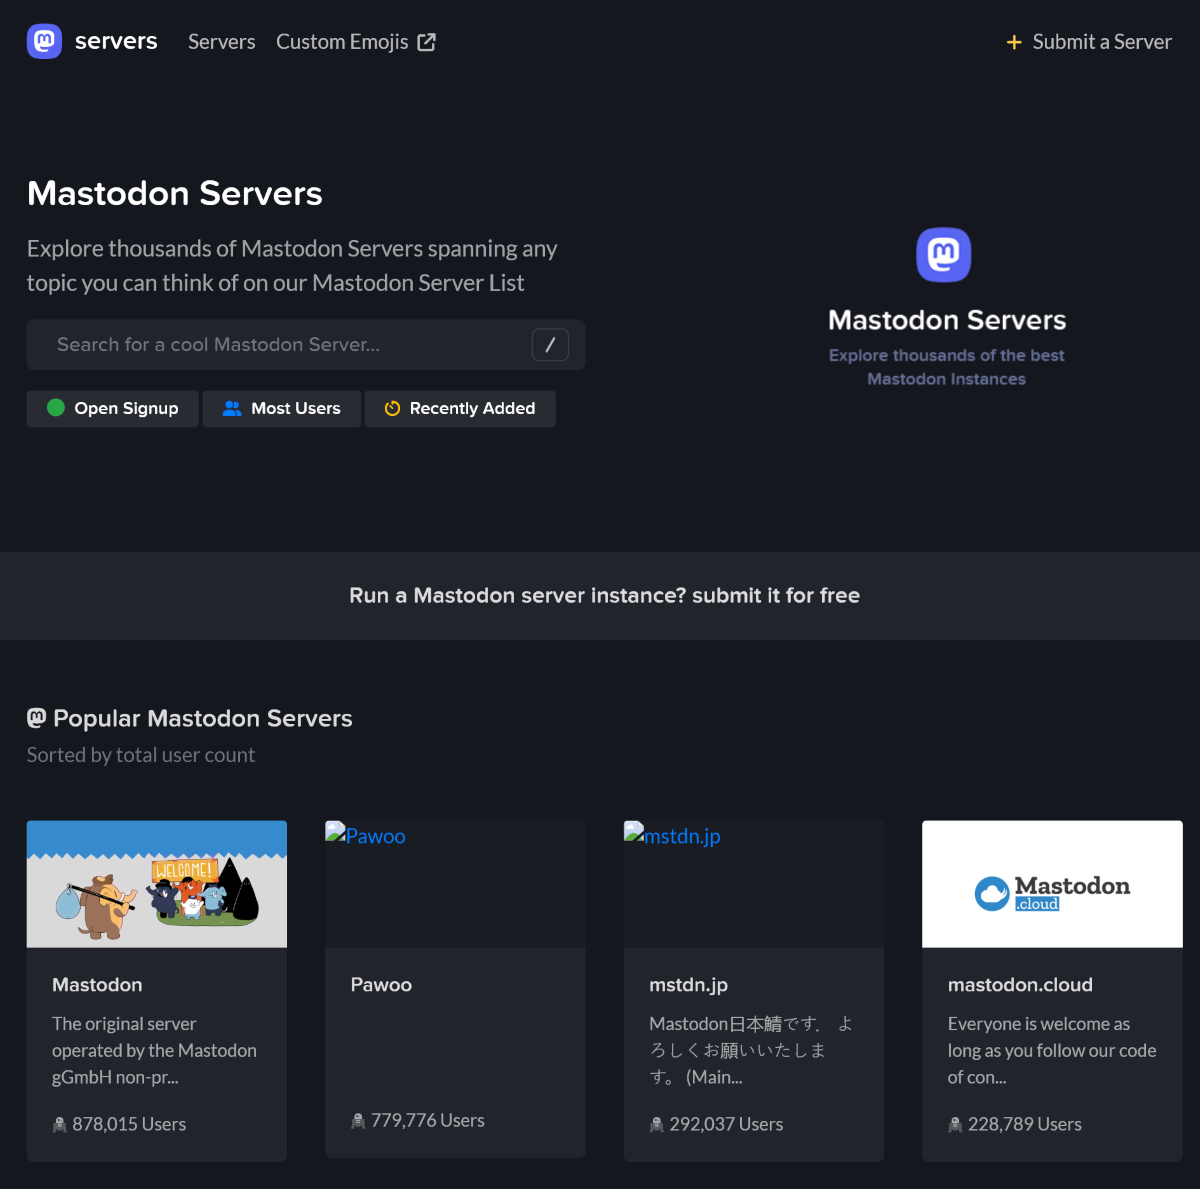This screenshot has width=1200, height=1189.
Task: Click user icon next to 292,037 Users
Action: click(657, 1125)
